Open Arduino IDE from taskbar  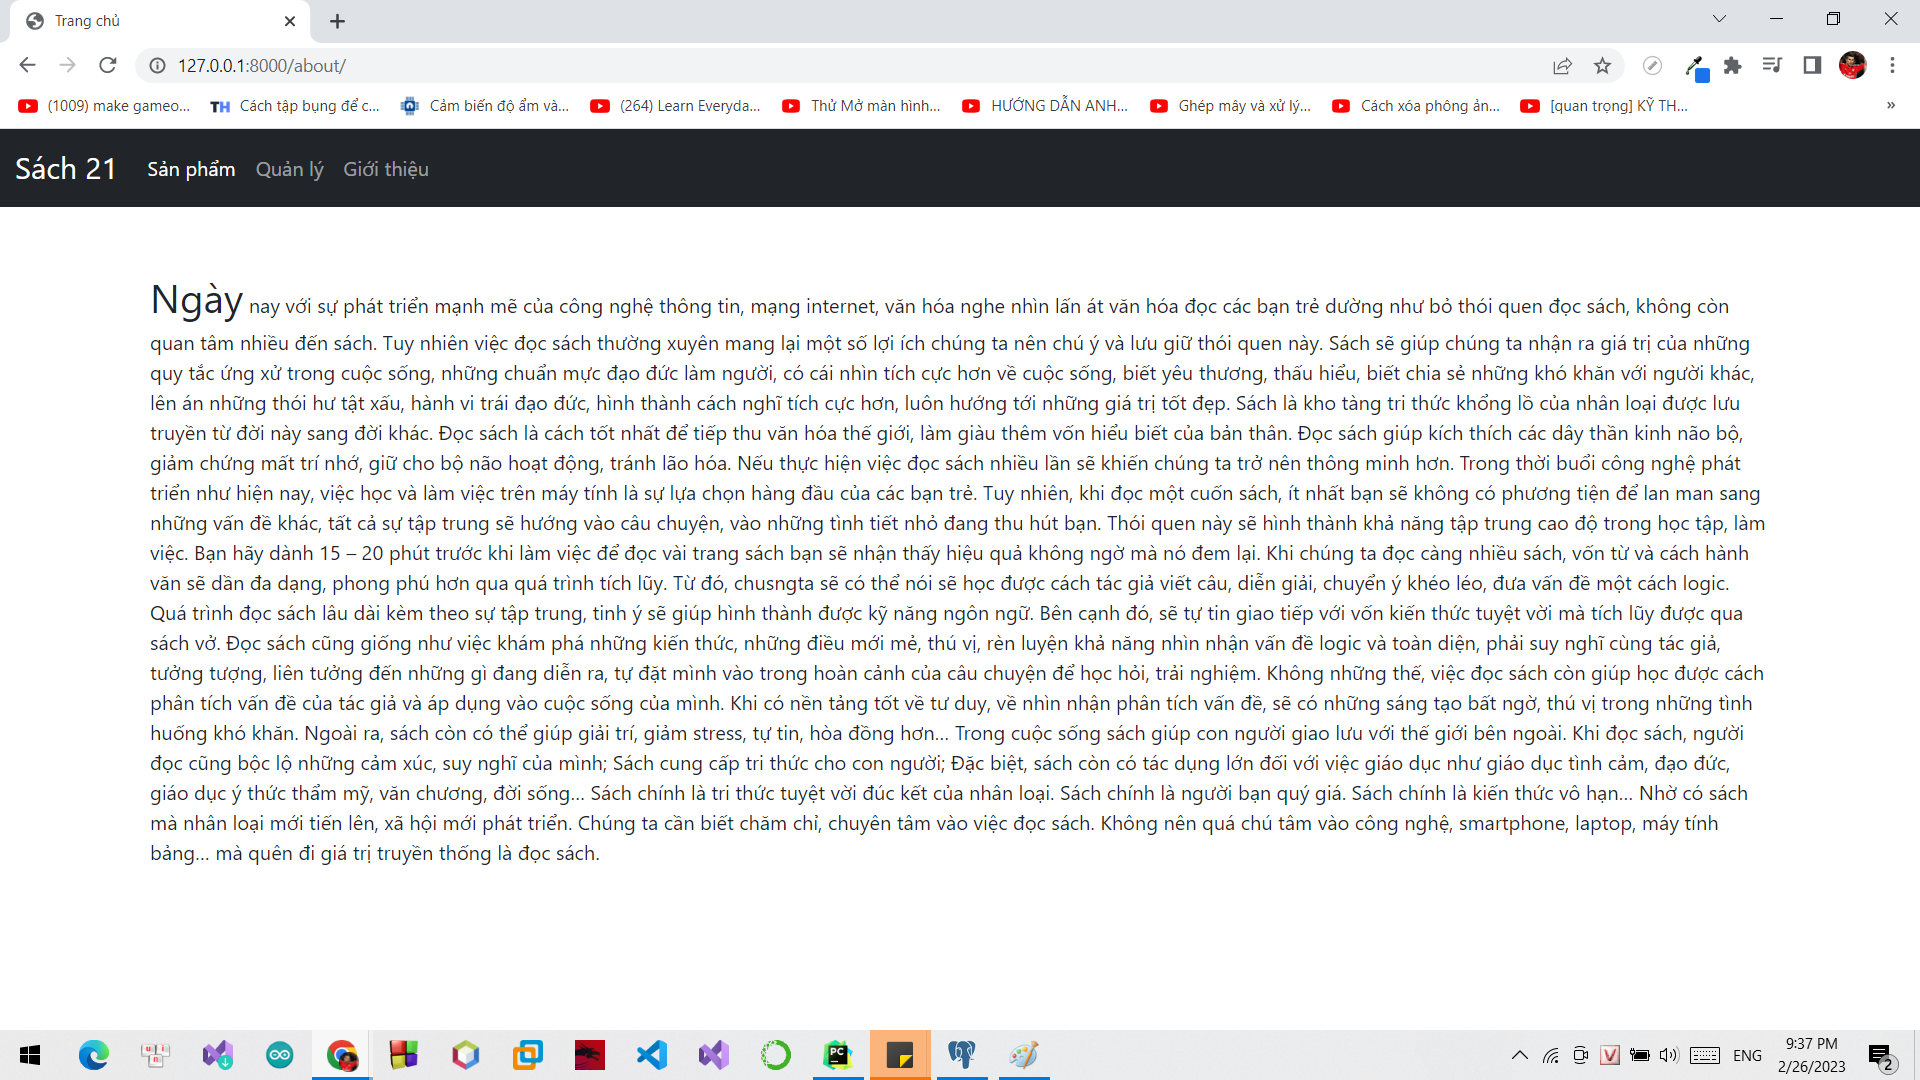point(280,1055)
